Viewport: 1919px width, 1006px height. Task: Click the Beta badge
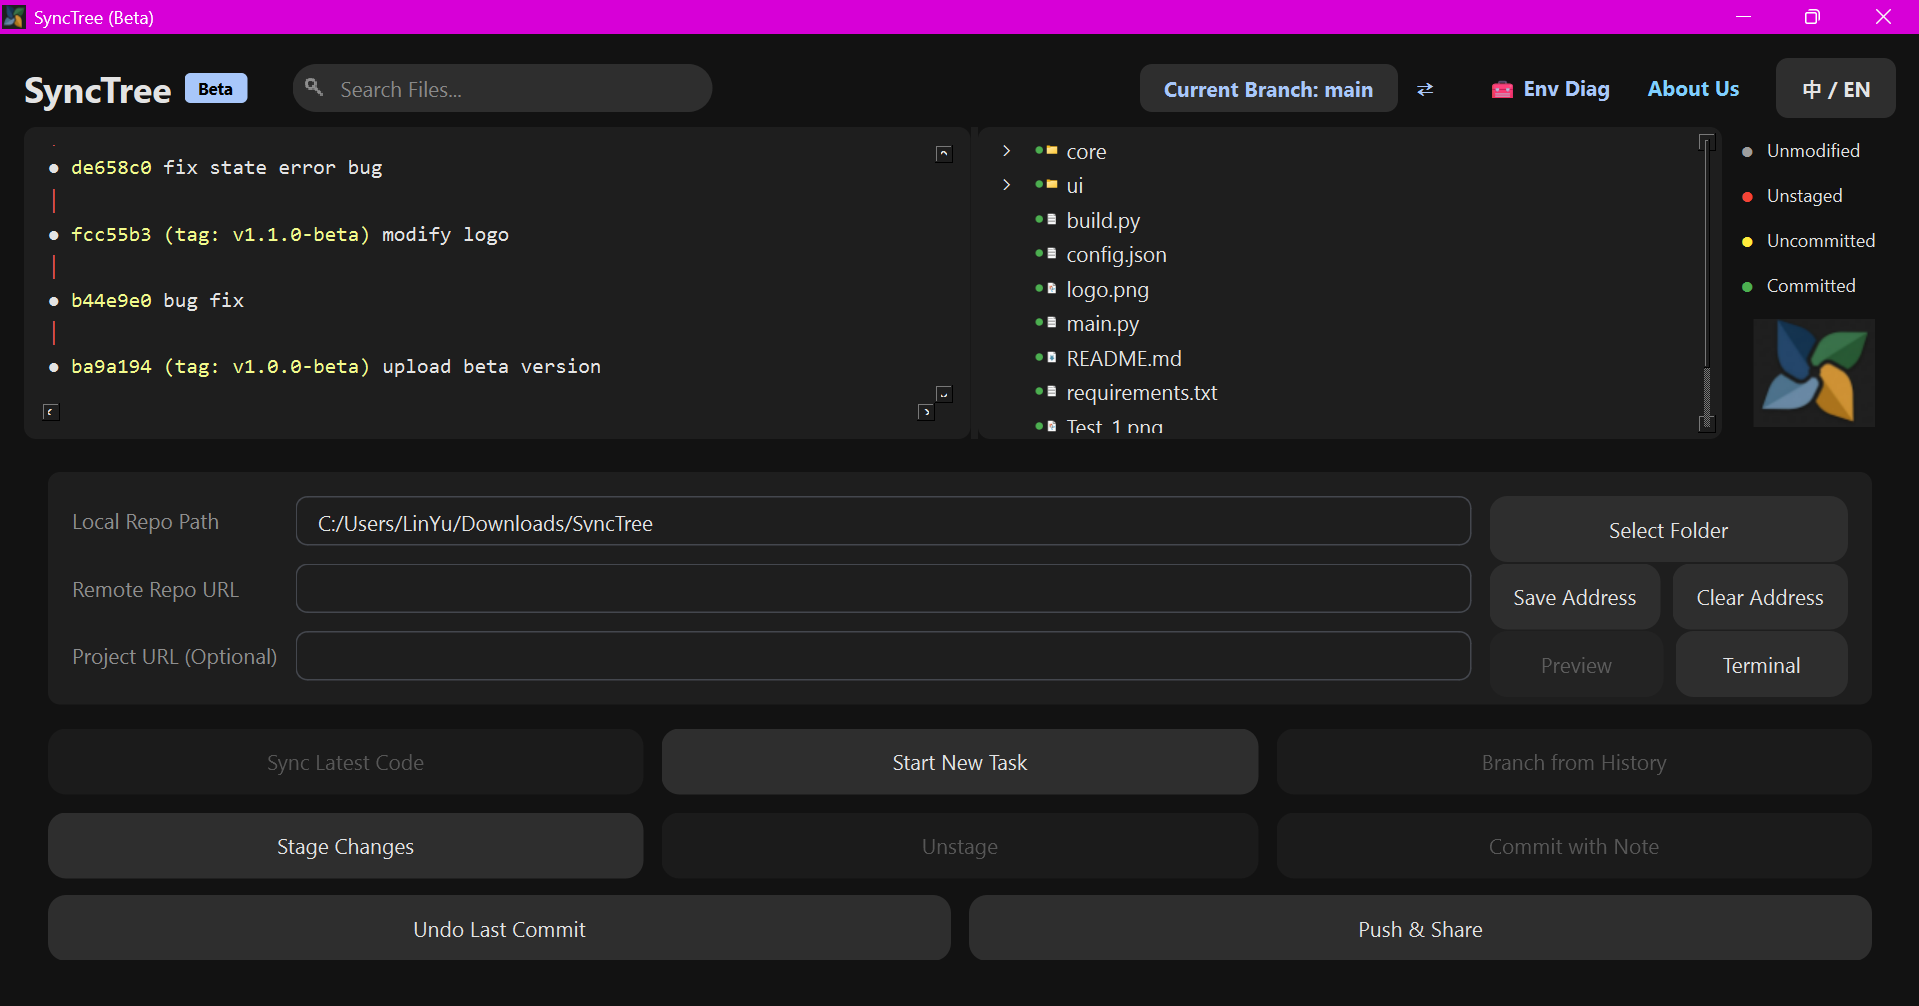[216, 88]
